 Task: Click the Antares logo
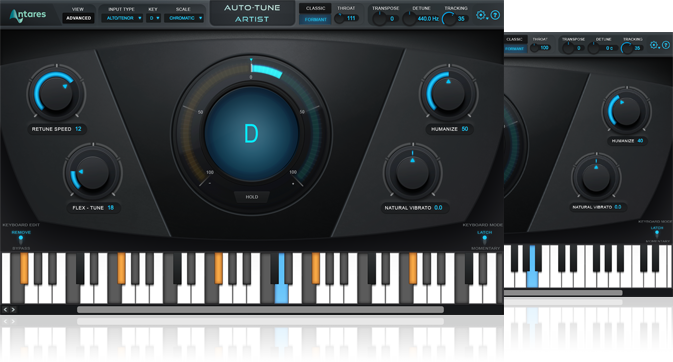click(28, 15)
